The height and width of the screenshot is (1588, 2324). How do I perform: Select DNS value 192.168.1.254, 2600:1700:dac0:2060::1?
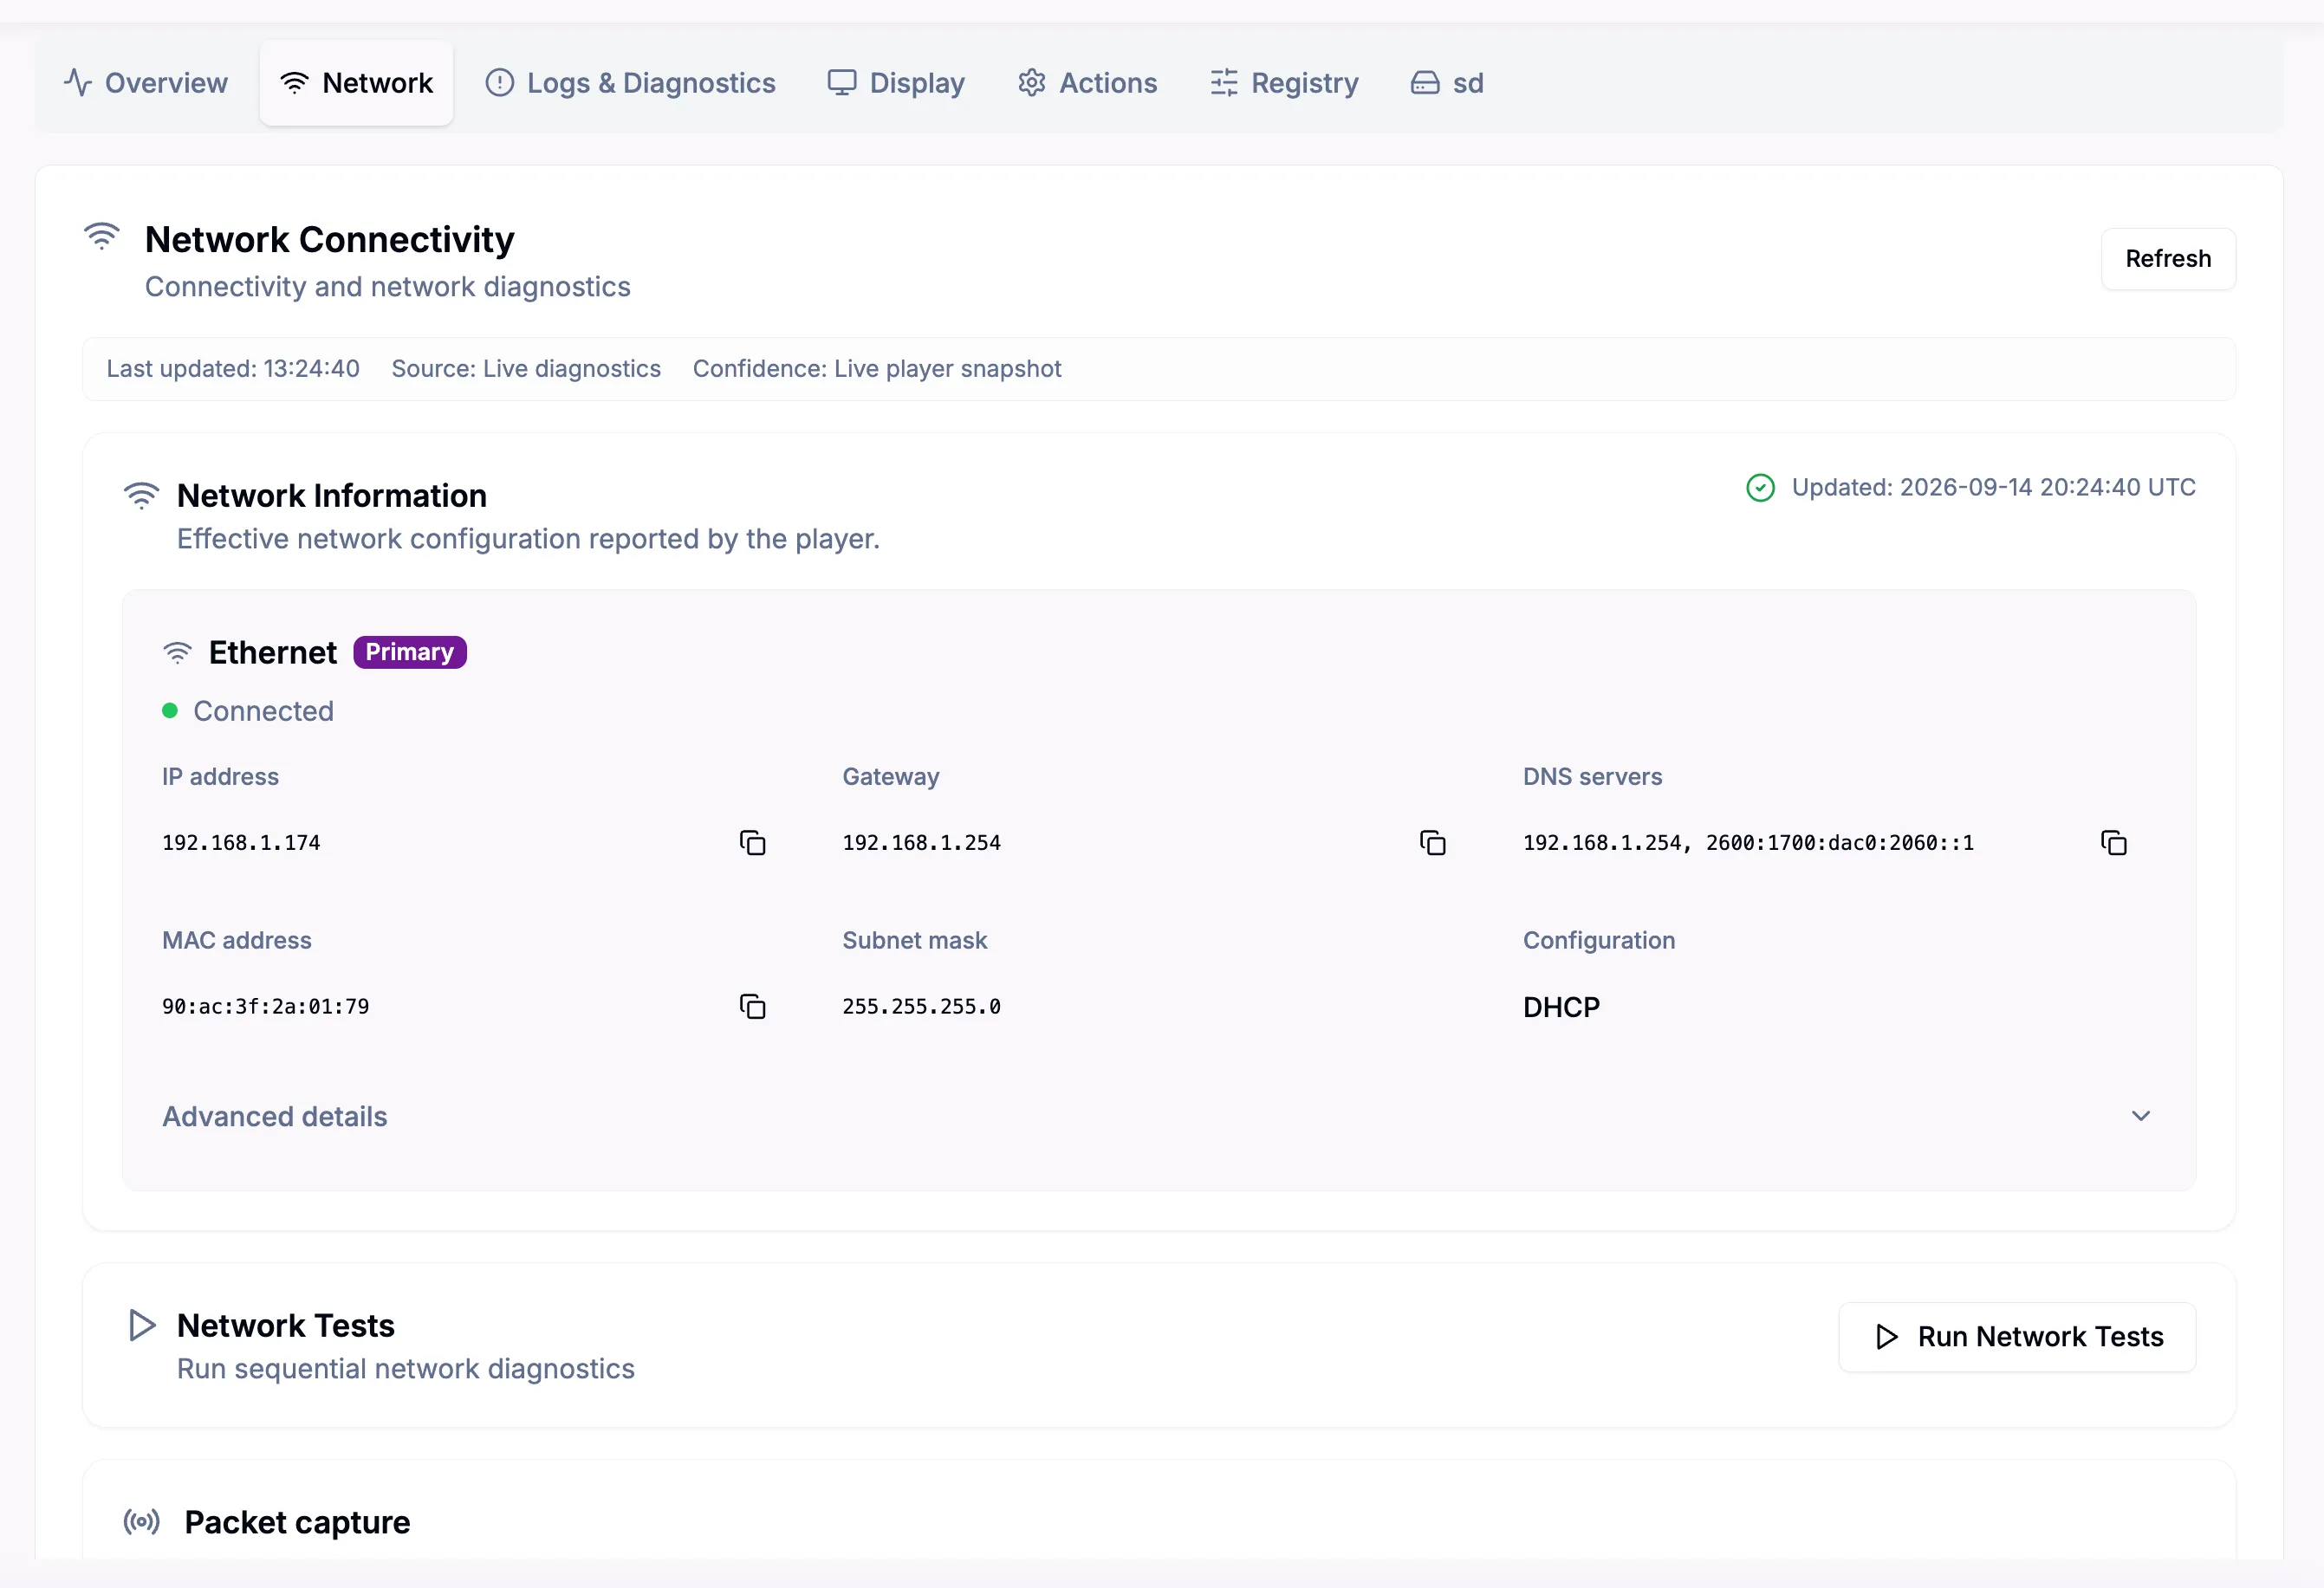tap(1748, 843)
